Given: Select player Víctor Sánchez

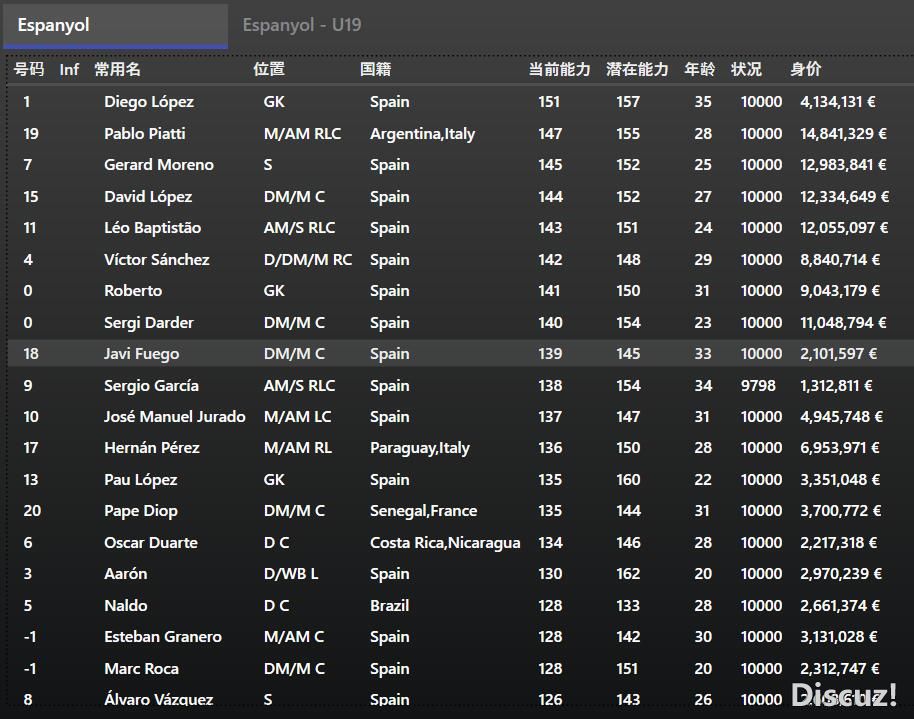Looking at the screenshot, I should (x=157, y=259).
